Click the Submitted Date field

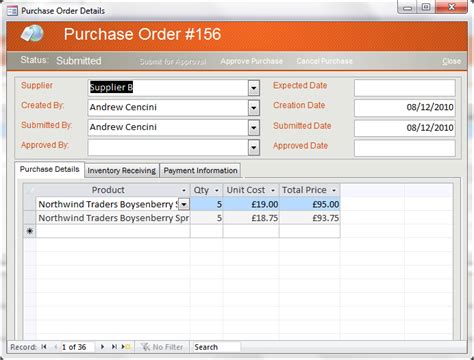[404, 128]
